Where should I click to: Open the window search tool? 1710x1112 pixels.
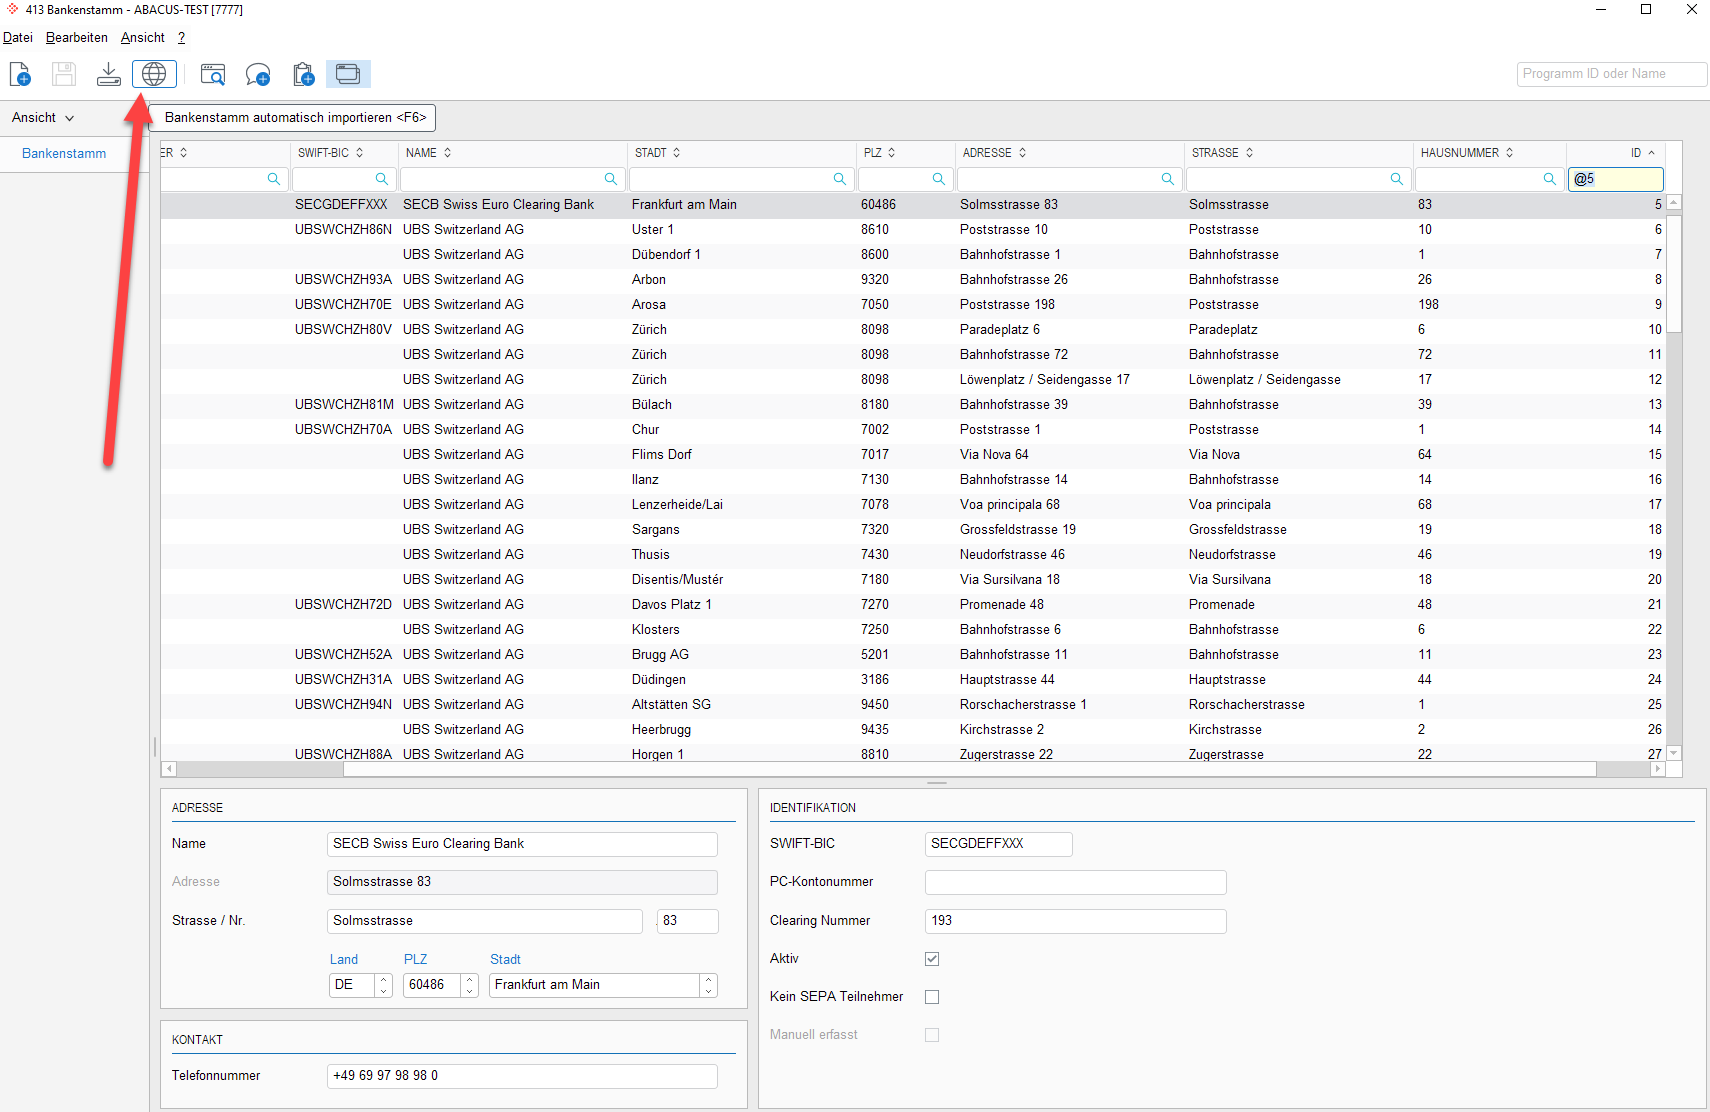[213, 74]
